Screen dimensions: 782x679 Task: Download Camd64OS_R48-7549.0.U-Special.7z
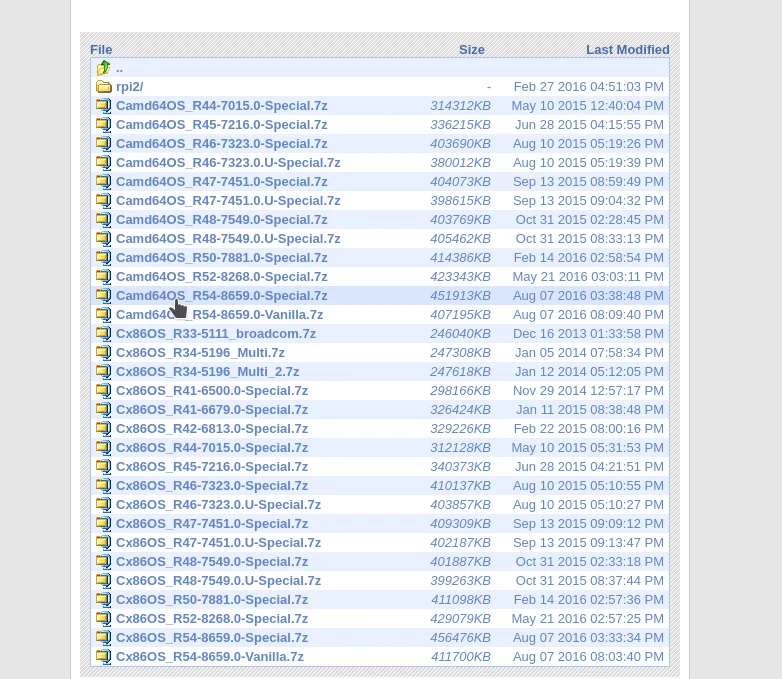[228, 238]
